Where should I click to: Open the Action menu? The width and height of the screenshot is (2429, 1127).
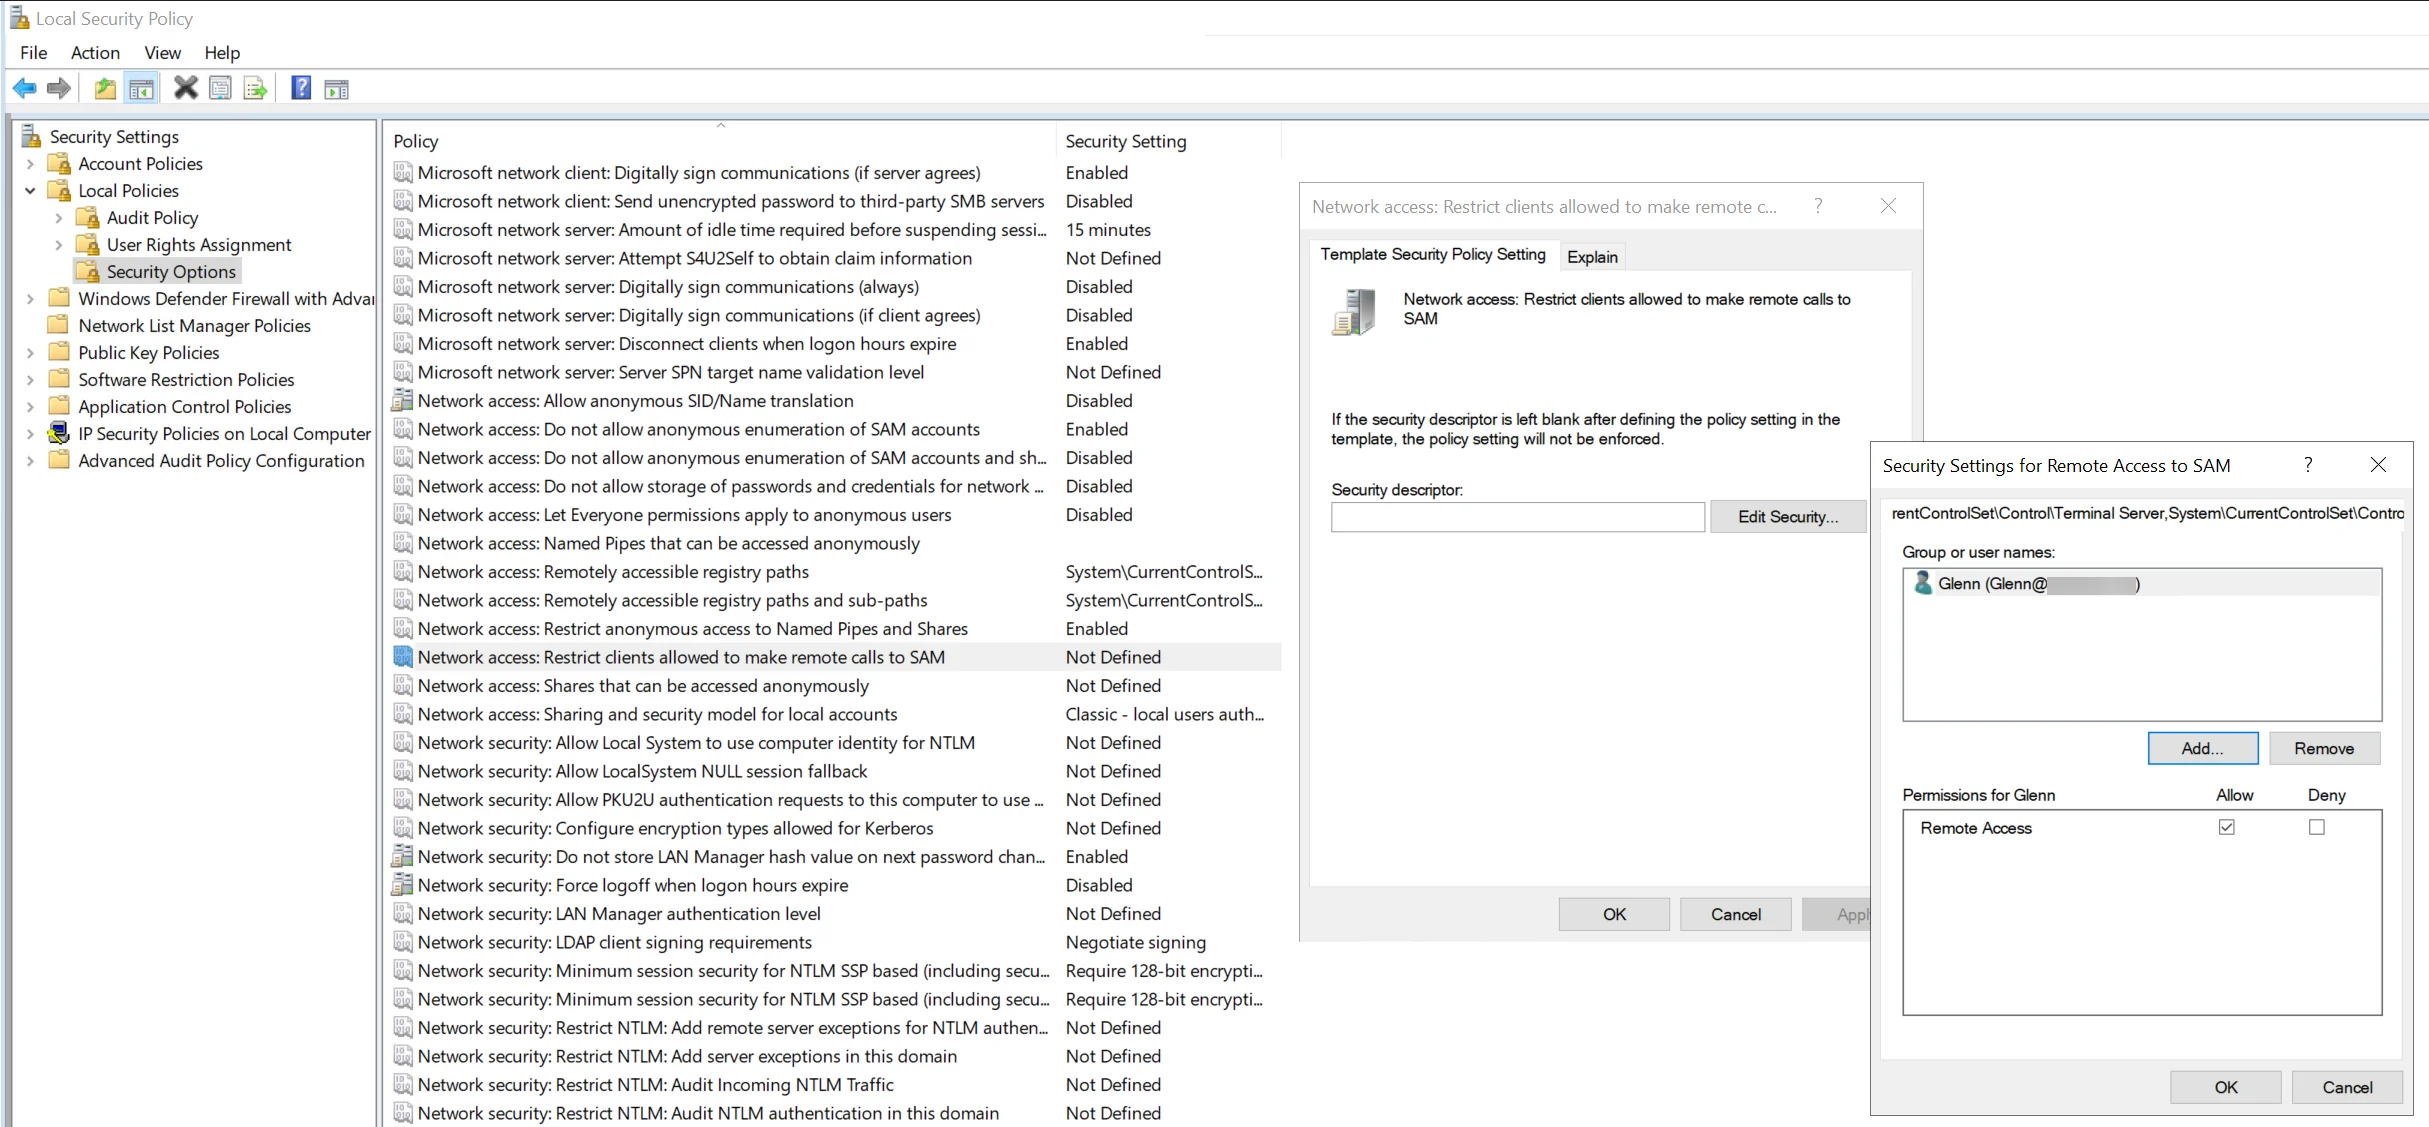[x=95, y=53]
